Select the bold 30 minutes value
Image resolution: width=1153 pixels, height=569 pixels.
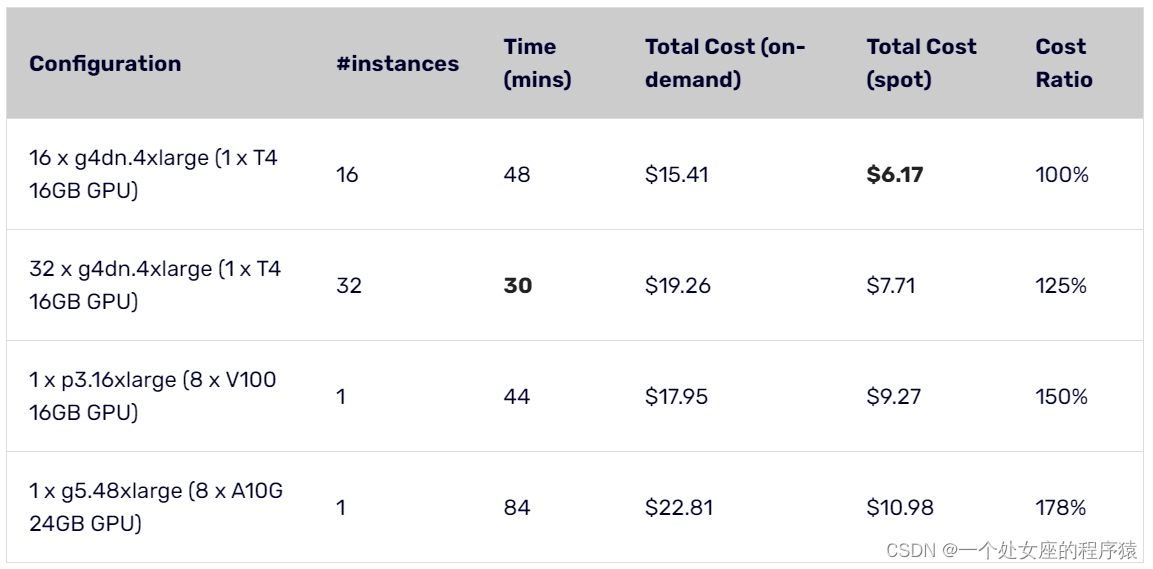(x=518, y=285)
